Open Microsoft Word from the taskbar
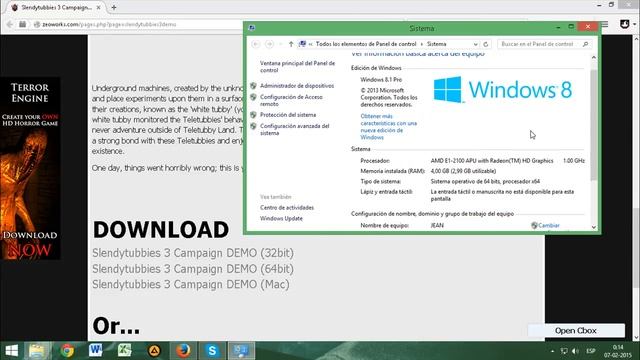640x360 pixels. (96, 351)
